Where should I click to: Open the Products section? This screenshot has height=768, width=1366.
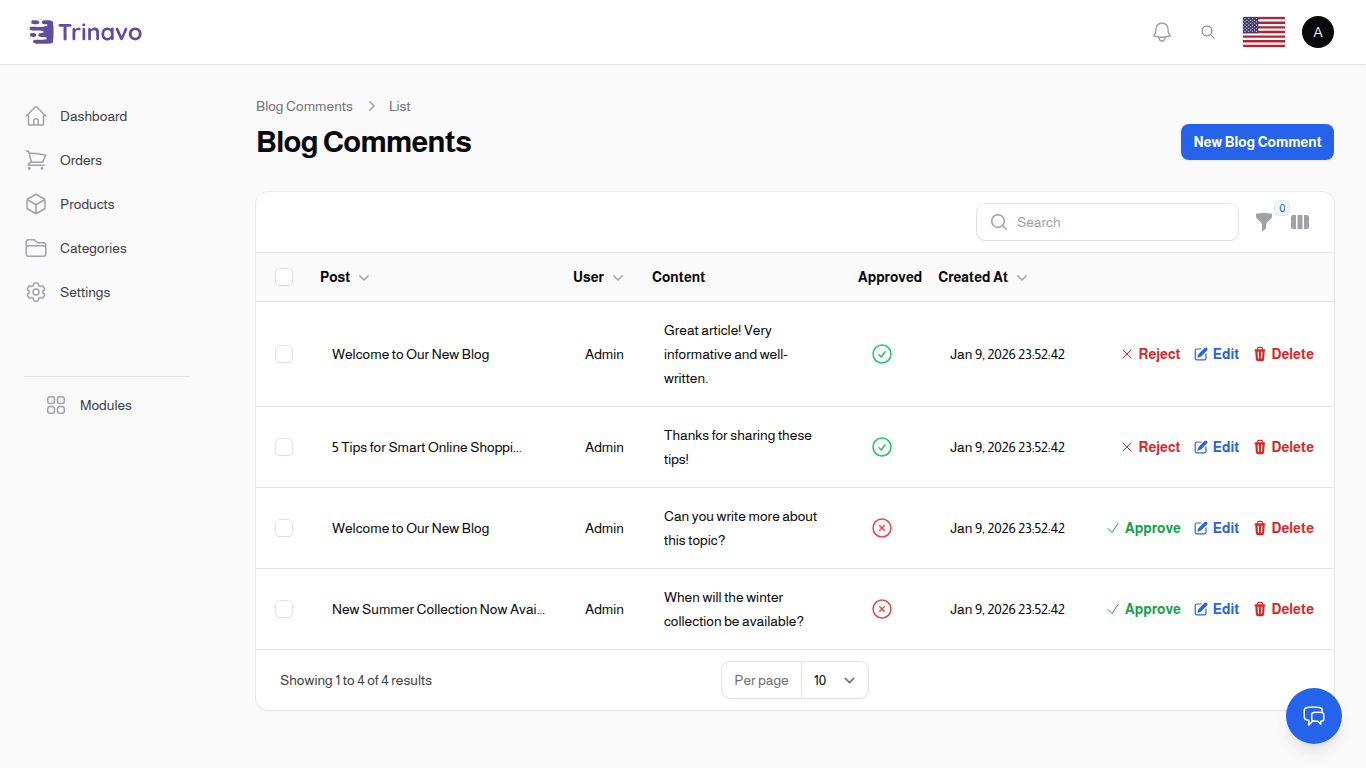(x=86, y=204)
